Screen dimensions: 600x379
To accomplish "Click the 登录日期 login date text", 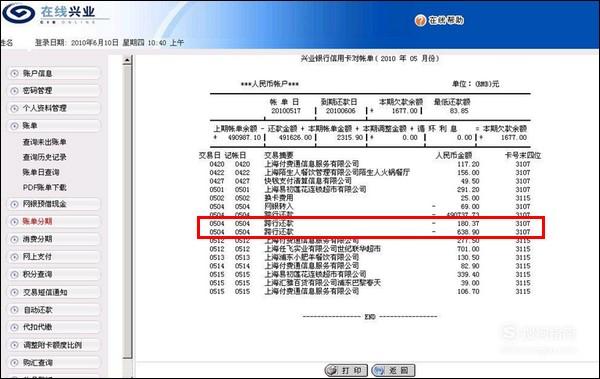I will point(109,43).
